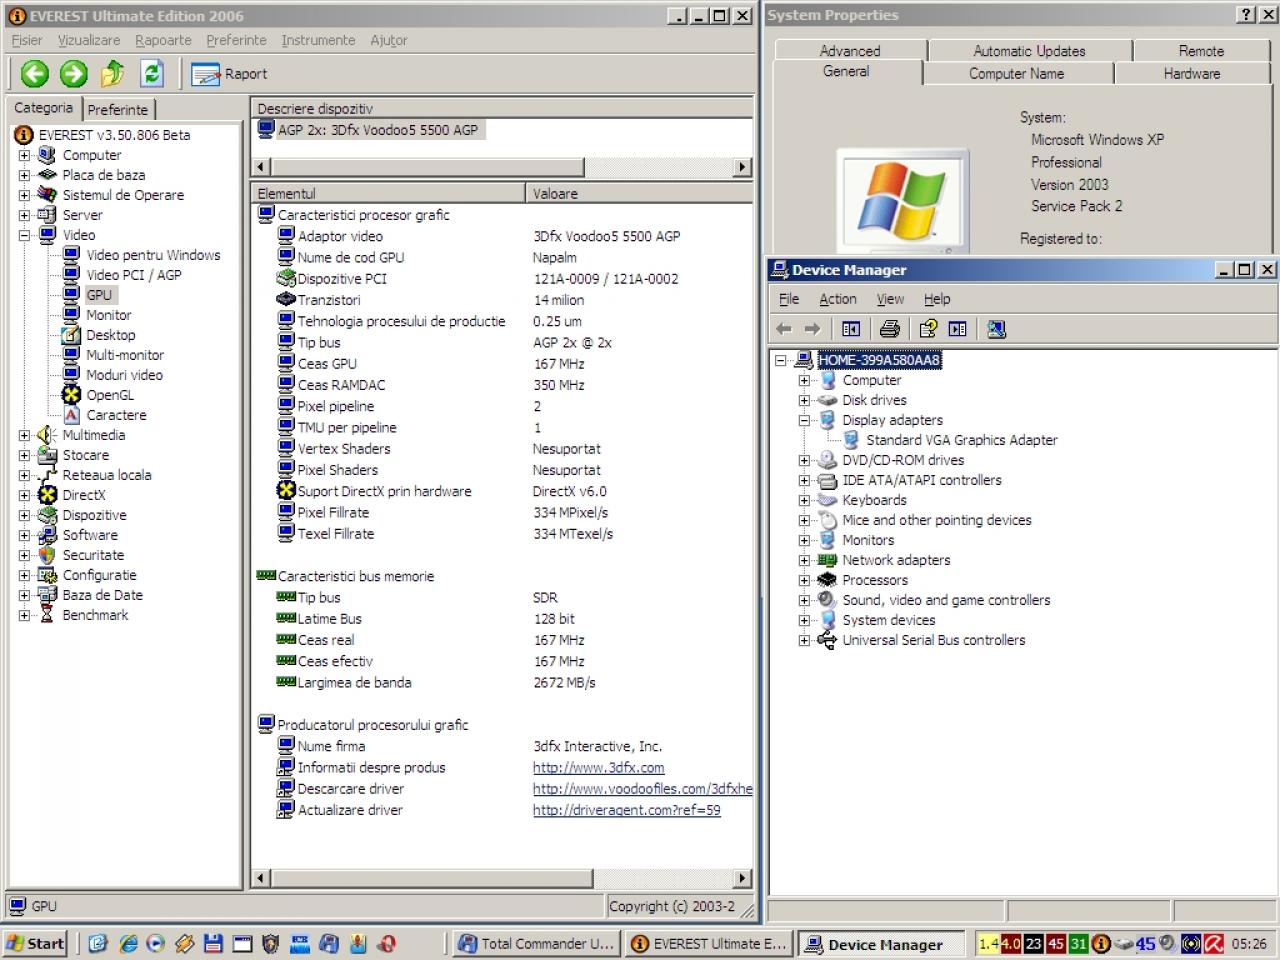Screen dimensions: 1280x960
Task: Open the http://www.3dfx.com link
Action: [x=599, y=768]
